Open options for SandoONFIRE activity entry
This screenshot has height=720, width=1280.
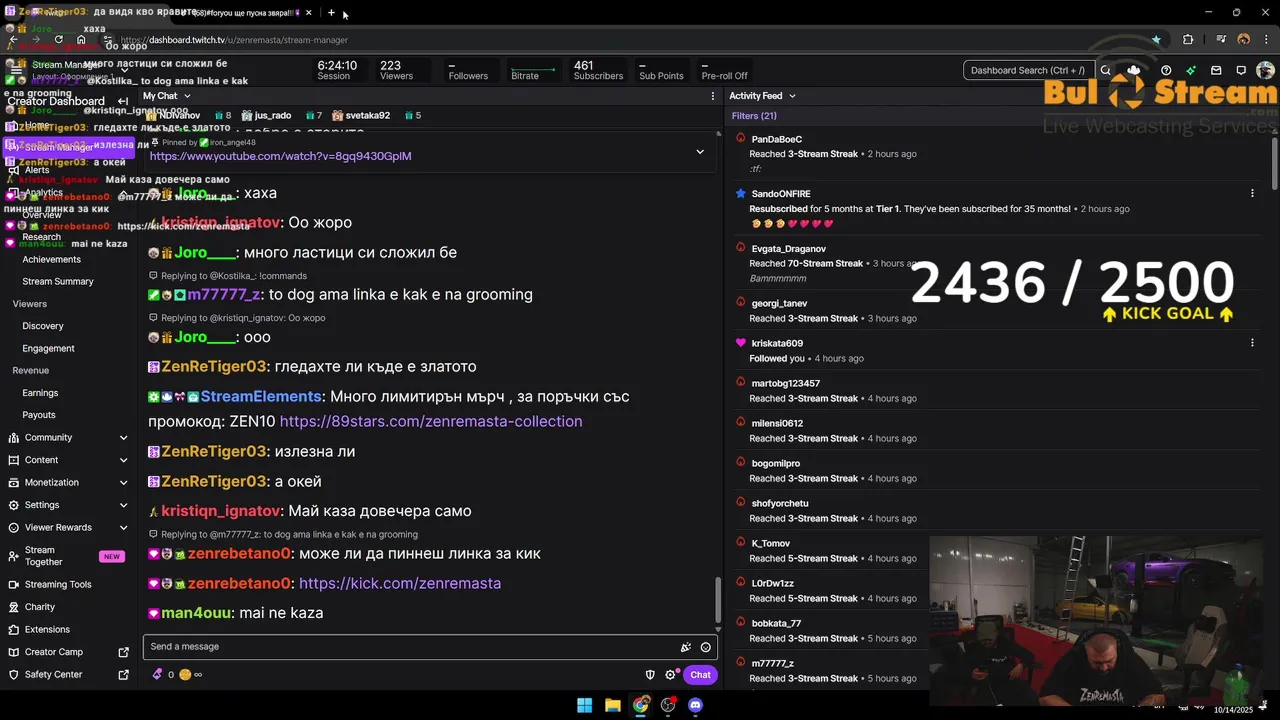tap(1252, 193)
